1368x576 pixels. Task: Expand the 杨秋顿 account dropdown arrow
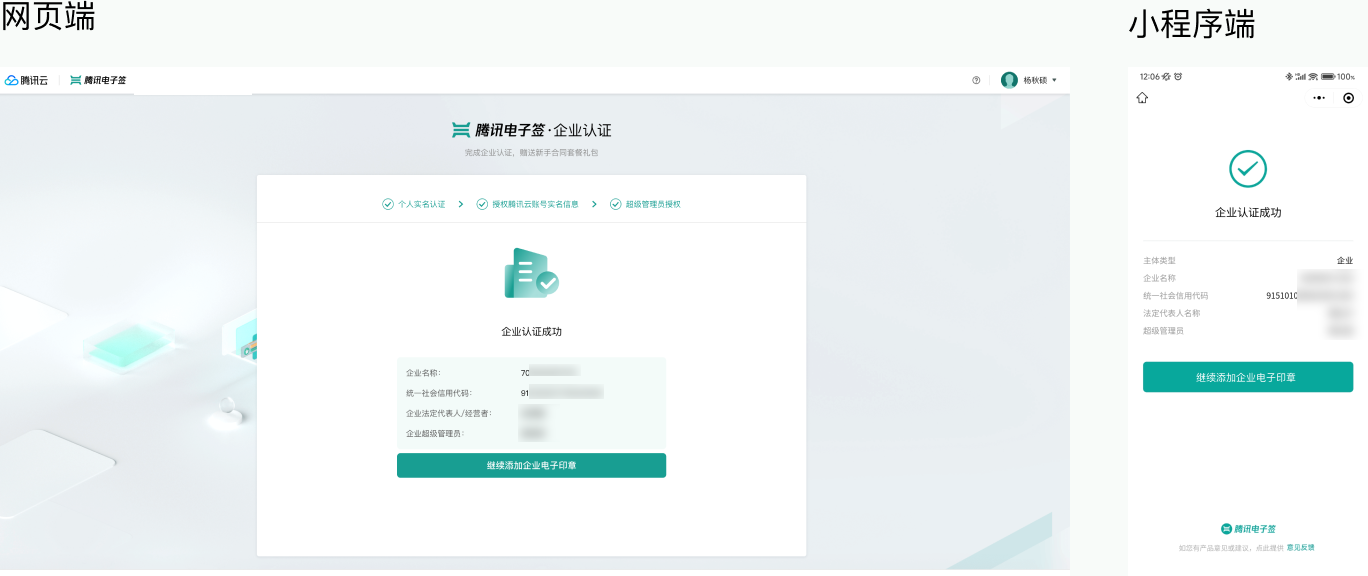coord(1054,80)
